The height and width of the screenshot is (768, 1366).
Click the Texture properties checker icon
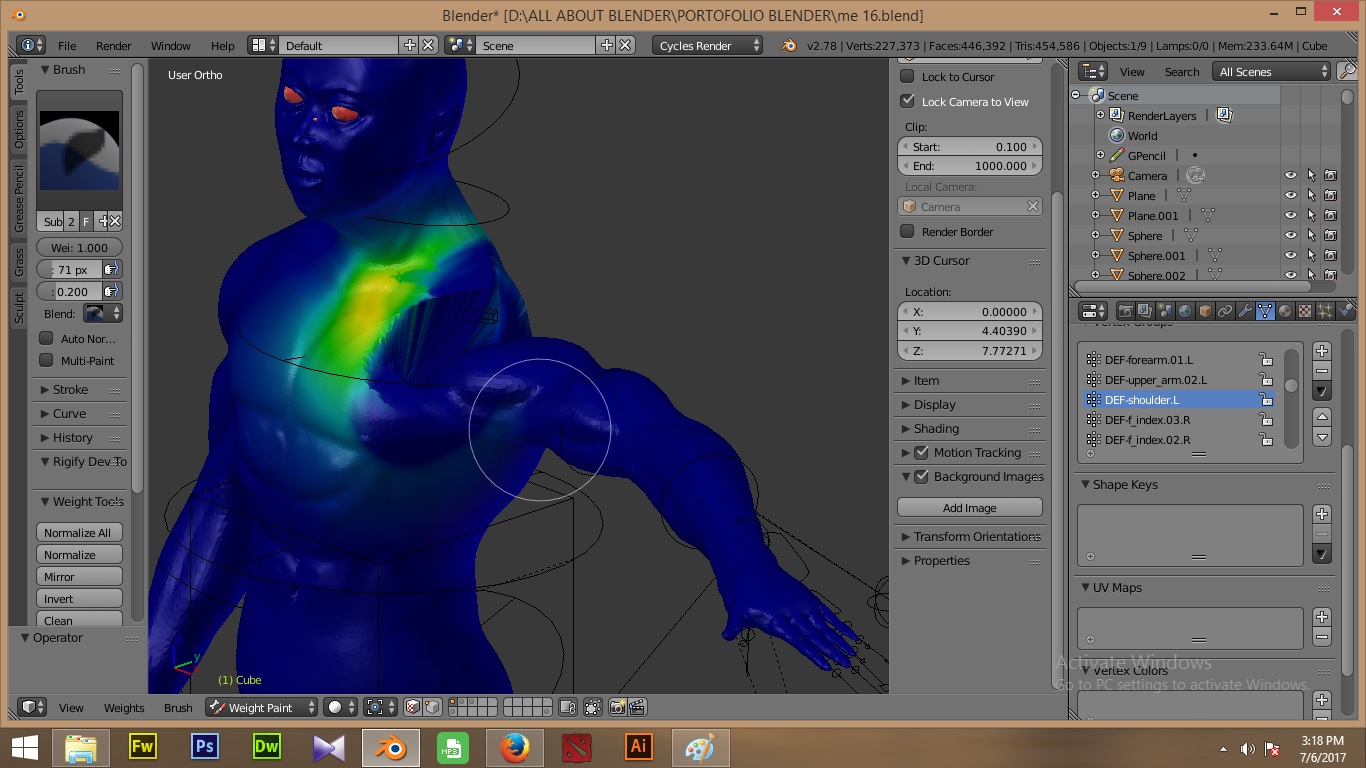pyautogui.click(x=1306, y=311)
